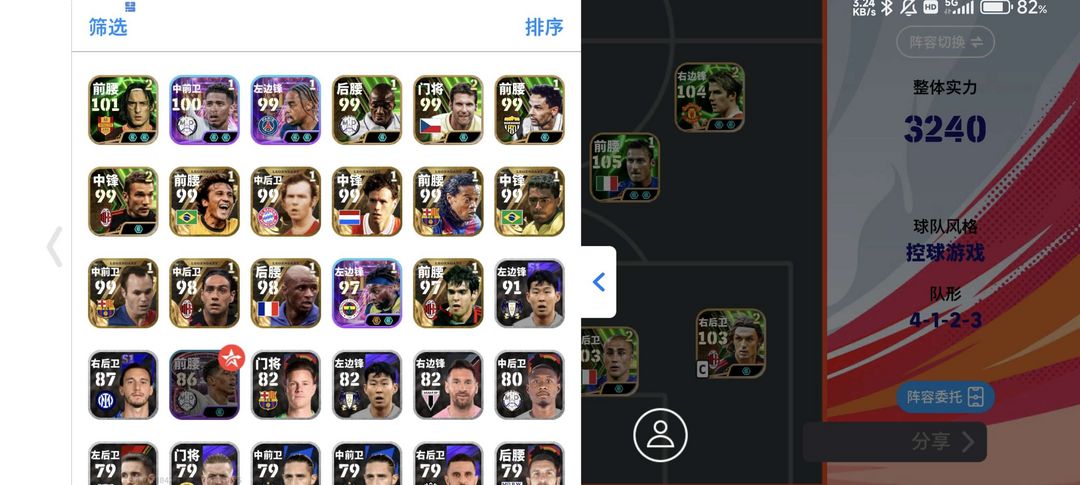The width and height of the screenshot is (1080, 485).
Task: Pick the 82 右边锋 pink-shirt card
Action: pos(448,385)
